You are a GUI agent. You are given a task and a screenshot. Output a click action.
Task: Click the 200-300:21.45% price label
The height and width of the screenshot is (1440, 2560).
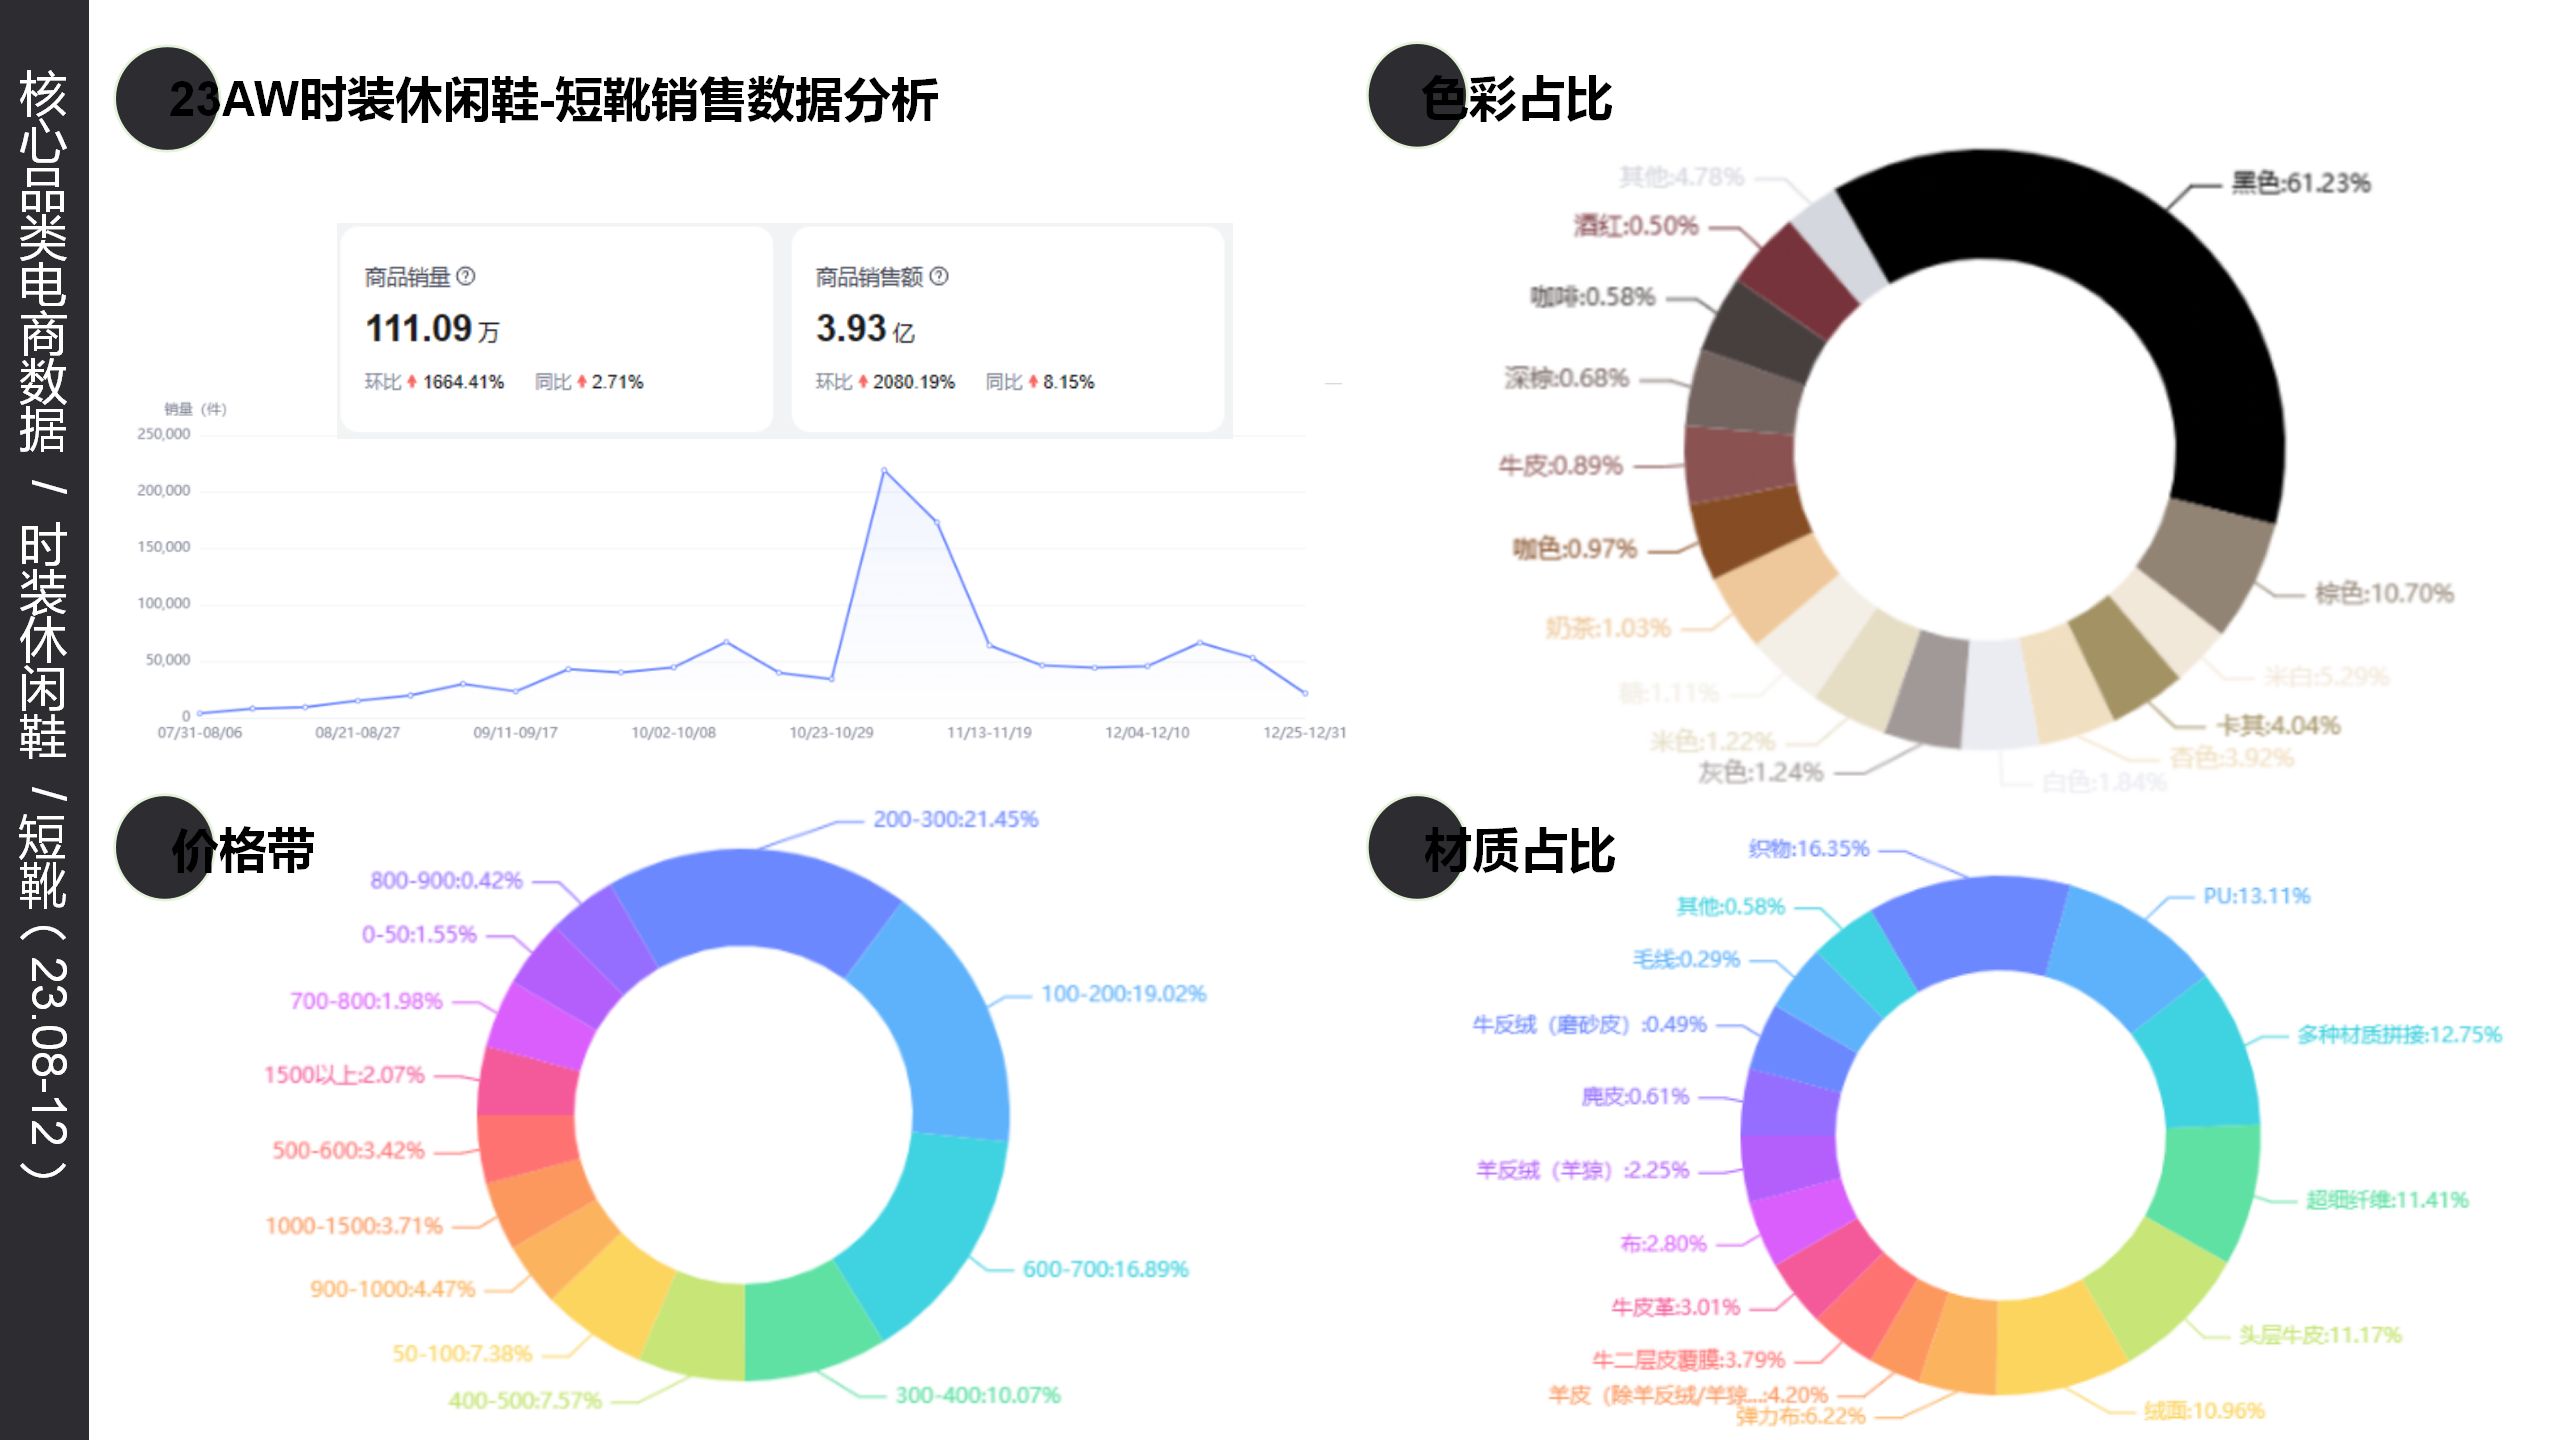[x=956, y=819]
